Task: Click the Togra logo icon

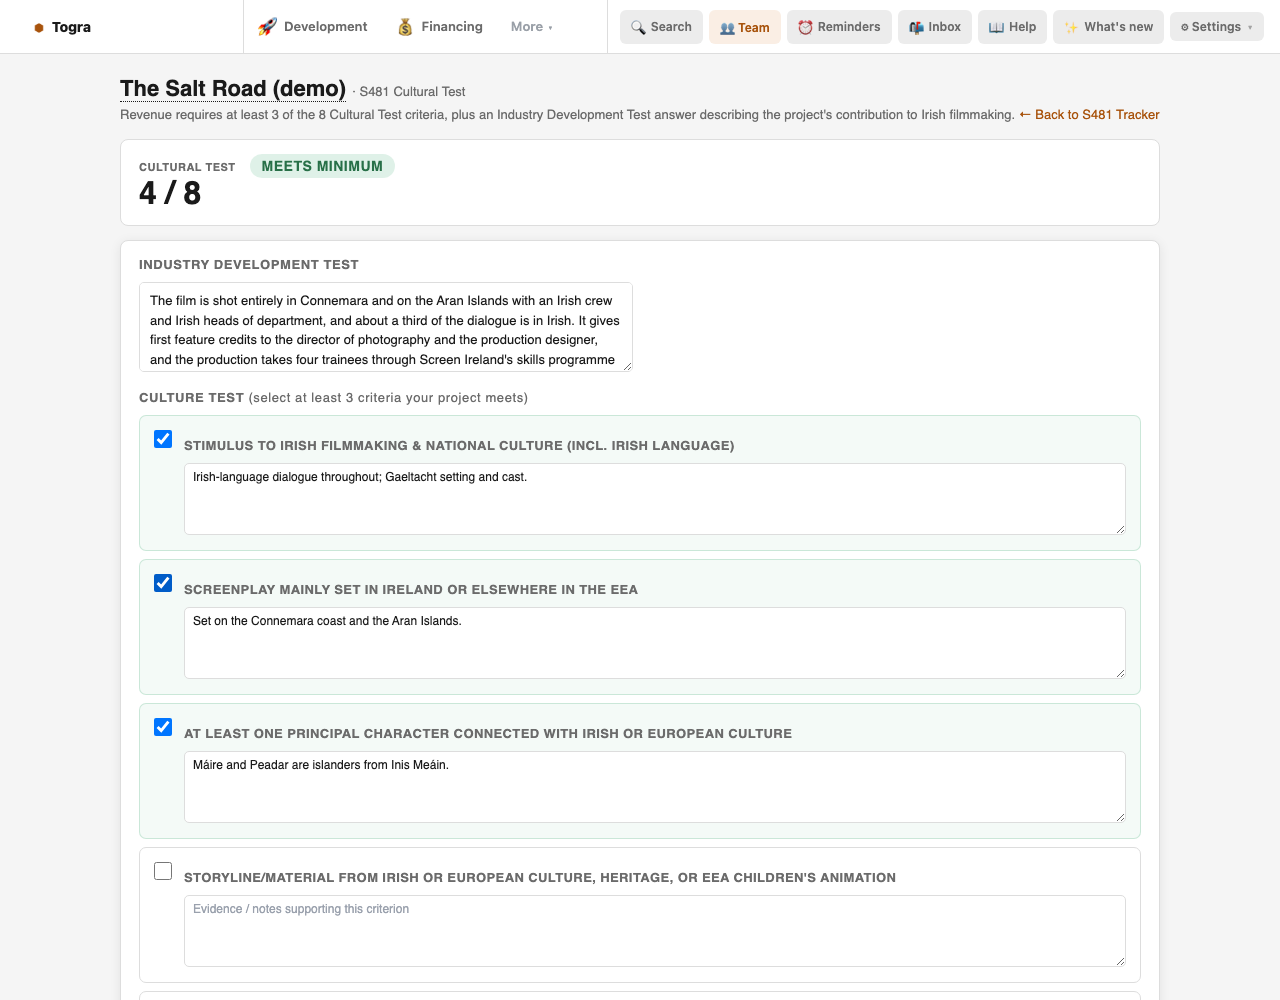Action: click(39, 28)
